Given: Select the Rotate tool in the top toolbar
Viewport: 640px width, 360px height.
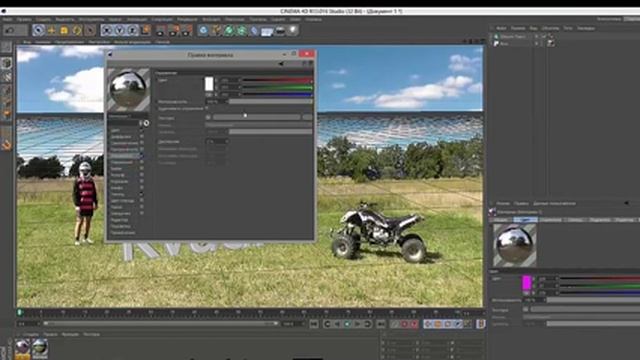Looking at the screenshot, I should point(77,30).
